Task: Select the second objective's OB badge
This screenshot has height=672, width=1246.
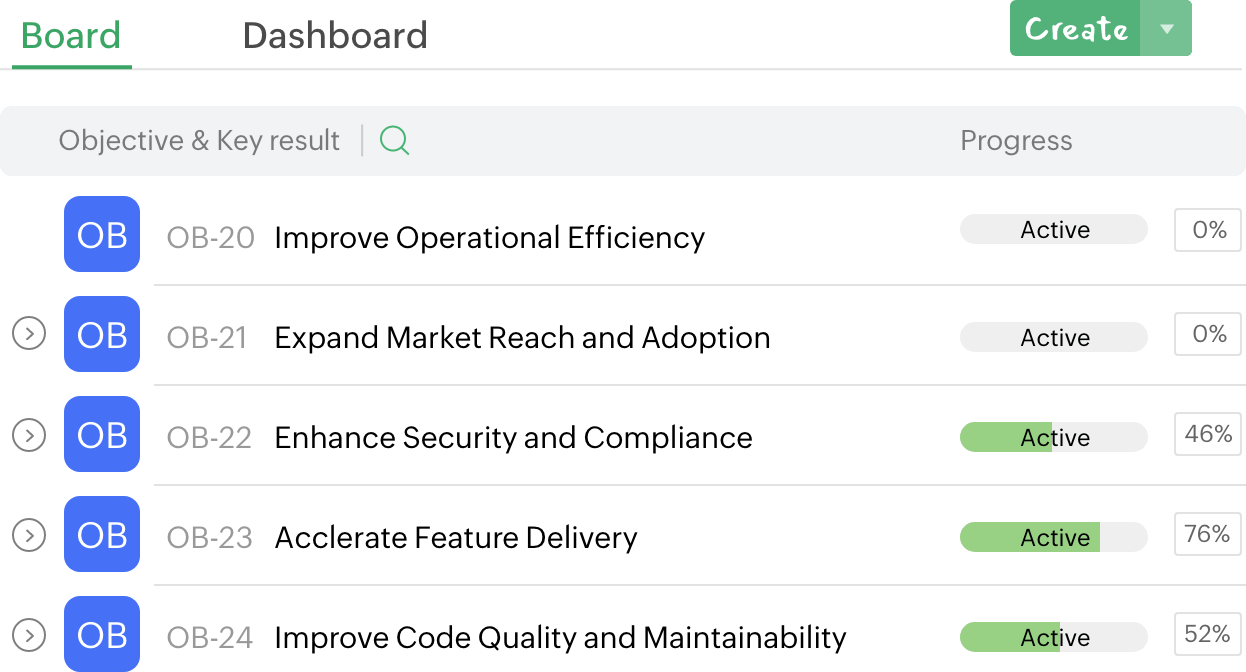Action: click(x=102, y=335)
